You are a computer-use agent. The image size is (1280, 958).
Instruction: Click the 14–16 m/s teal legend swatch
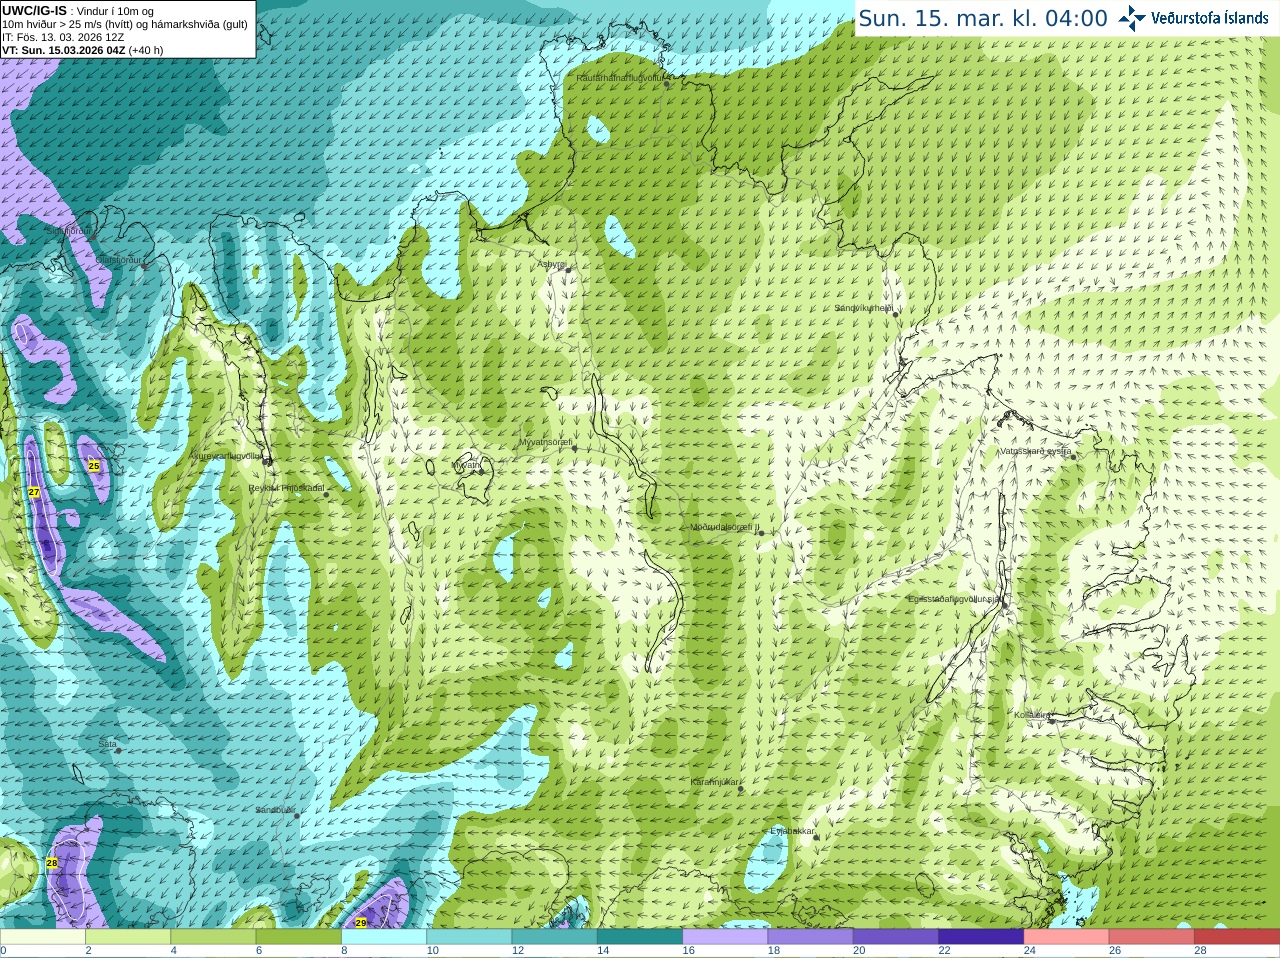click(640, 937)
